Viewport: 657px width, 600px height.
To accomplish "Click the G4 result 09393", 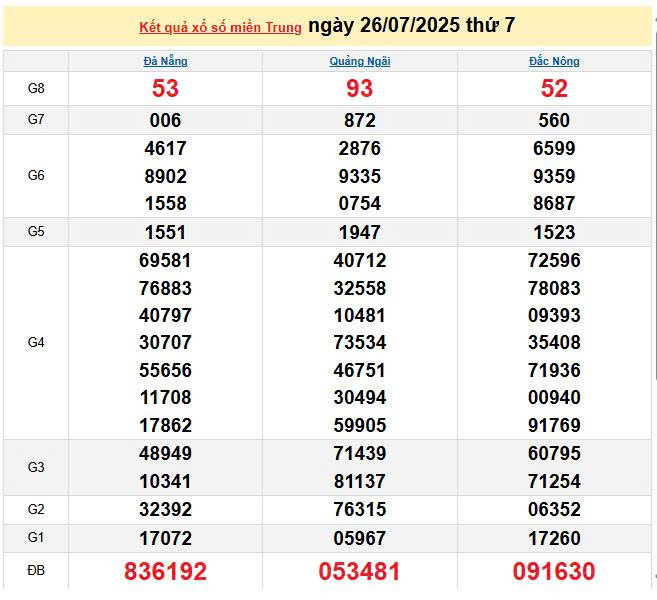I will 554,315.
